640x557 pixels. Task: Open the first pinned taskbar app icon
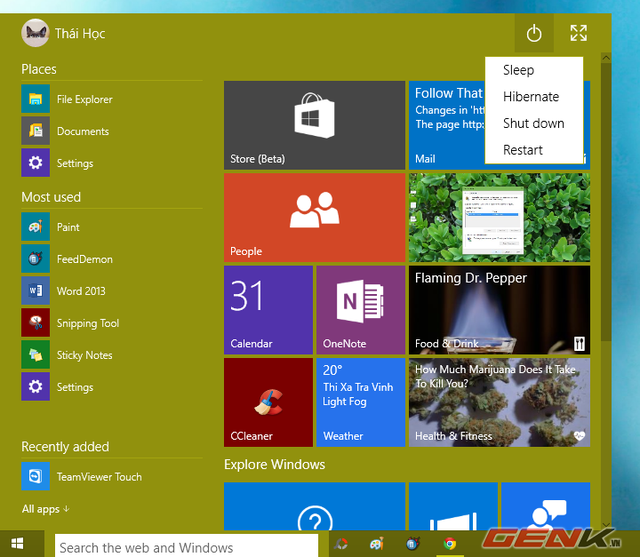click(x=341, y=544)
